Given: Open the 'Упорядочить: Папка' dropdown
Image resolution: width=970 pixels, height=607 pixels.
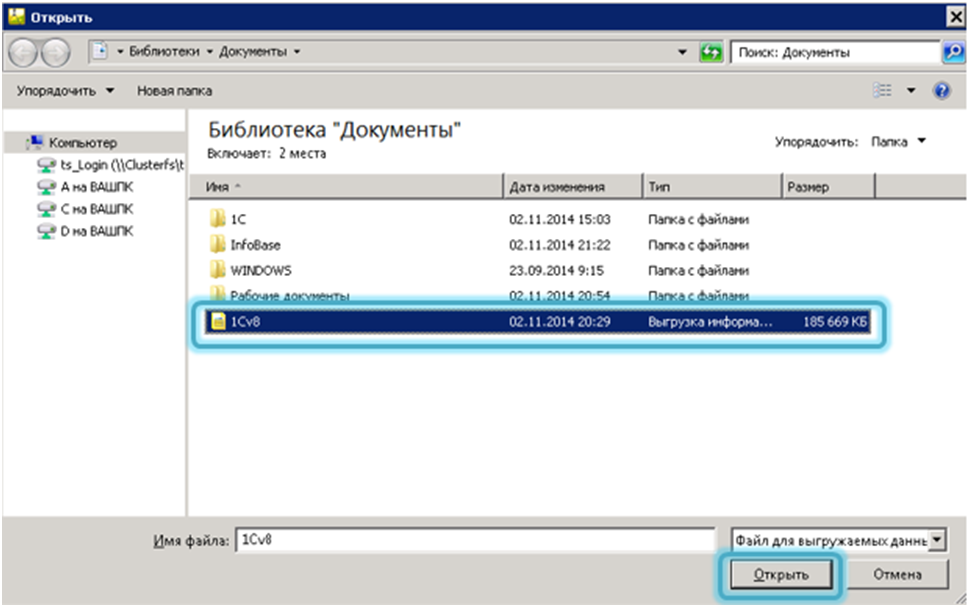Looking at the screenshot, I should point(899,142).
